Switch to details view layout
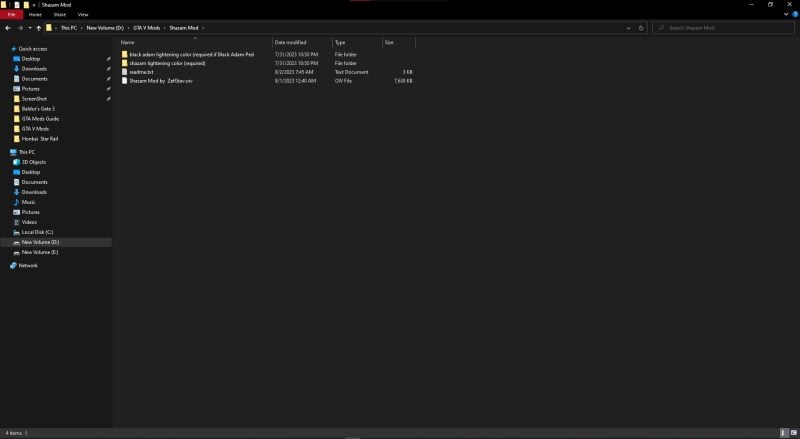 click(784, 433)
